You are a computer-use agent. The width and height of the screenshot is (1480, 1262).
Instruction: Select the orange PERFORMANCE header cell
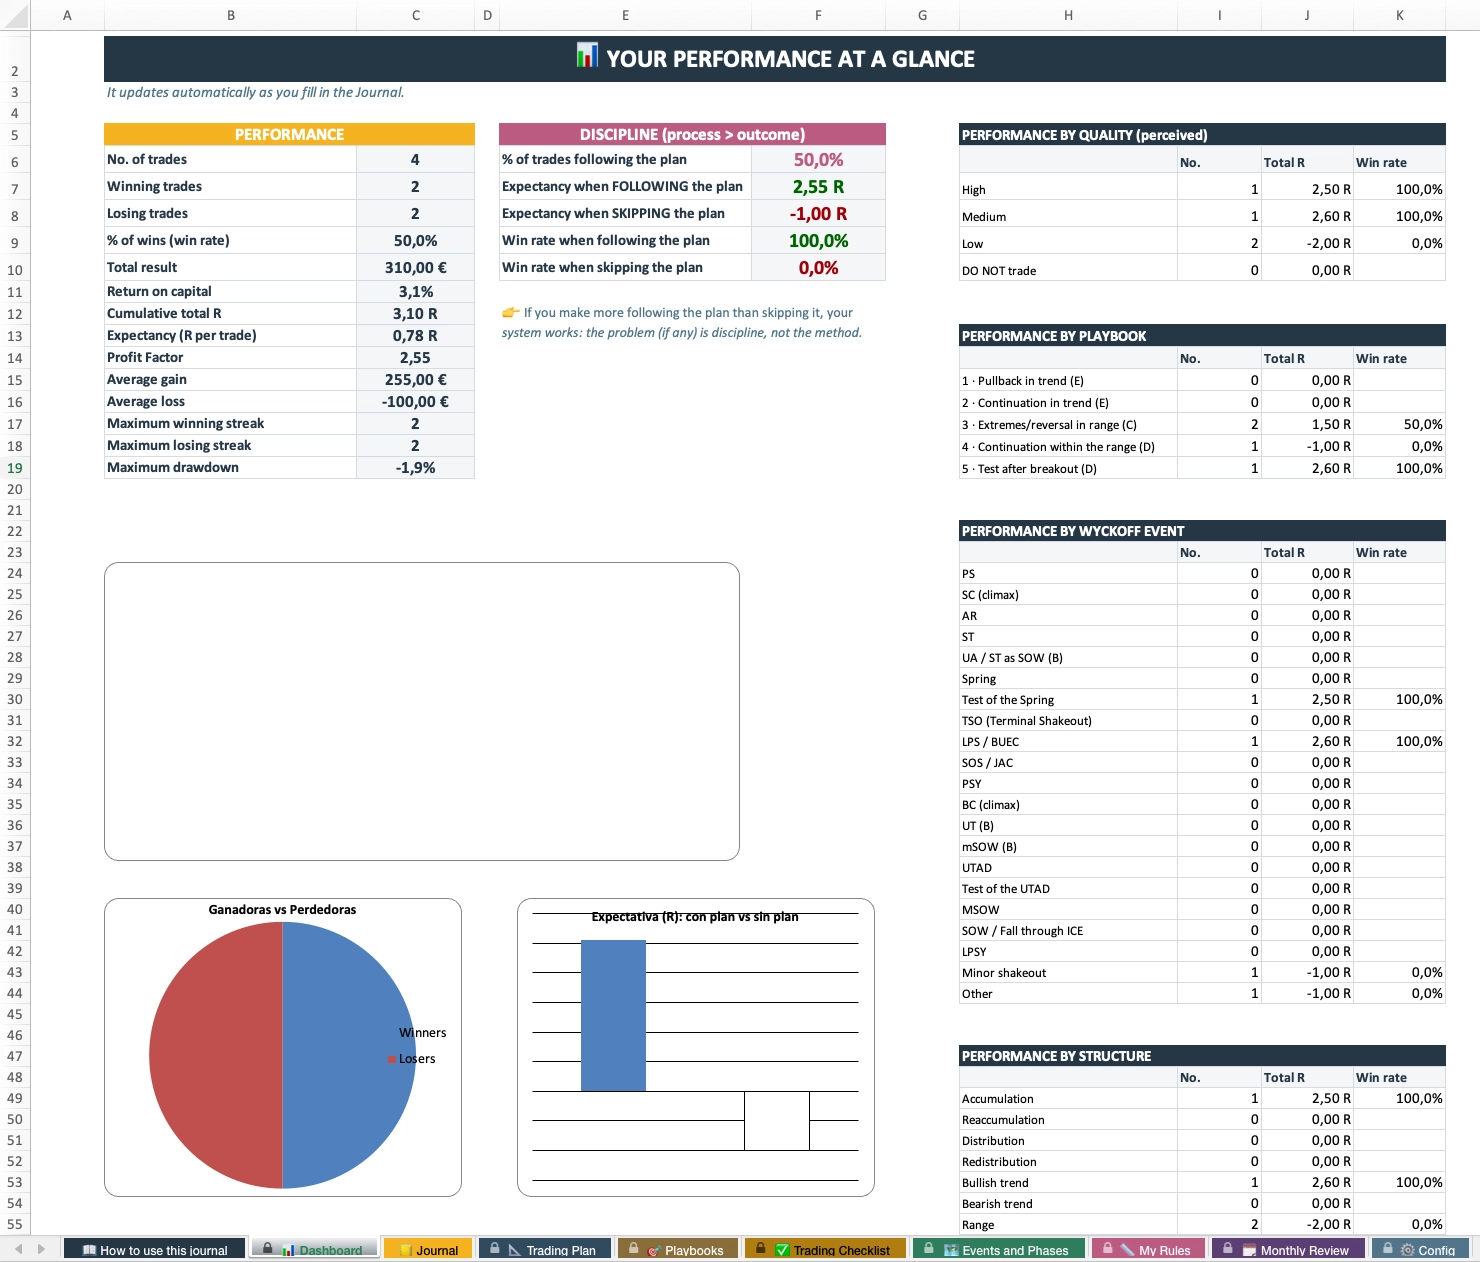click(x=289, y=134)
